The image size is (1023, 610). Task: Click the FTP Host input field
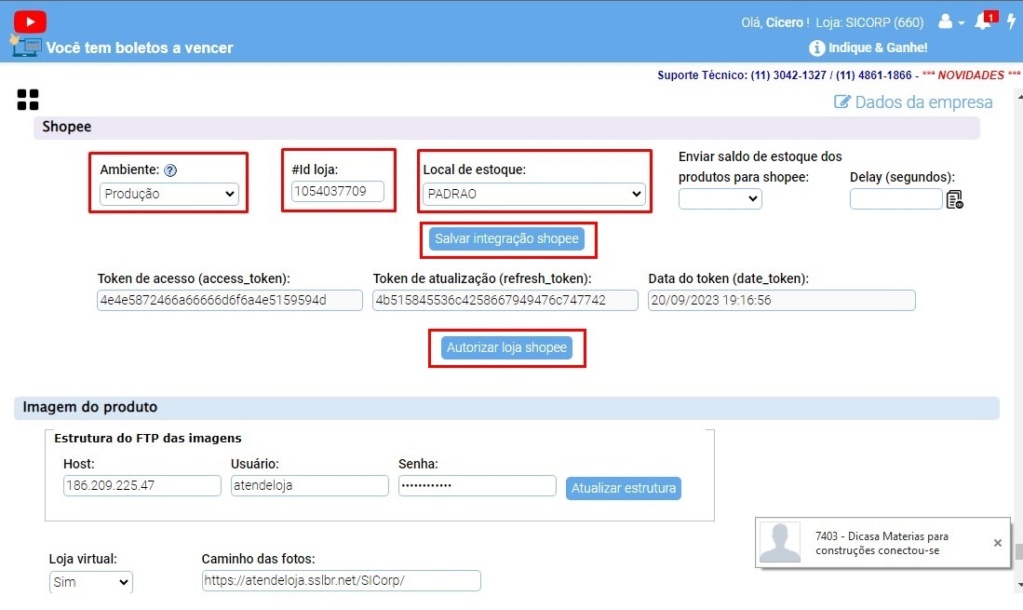(x=142, y=485)
